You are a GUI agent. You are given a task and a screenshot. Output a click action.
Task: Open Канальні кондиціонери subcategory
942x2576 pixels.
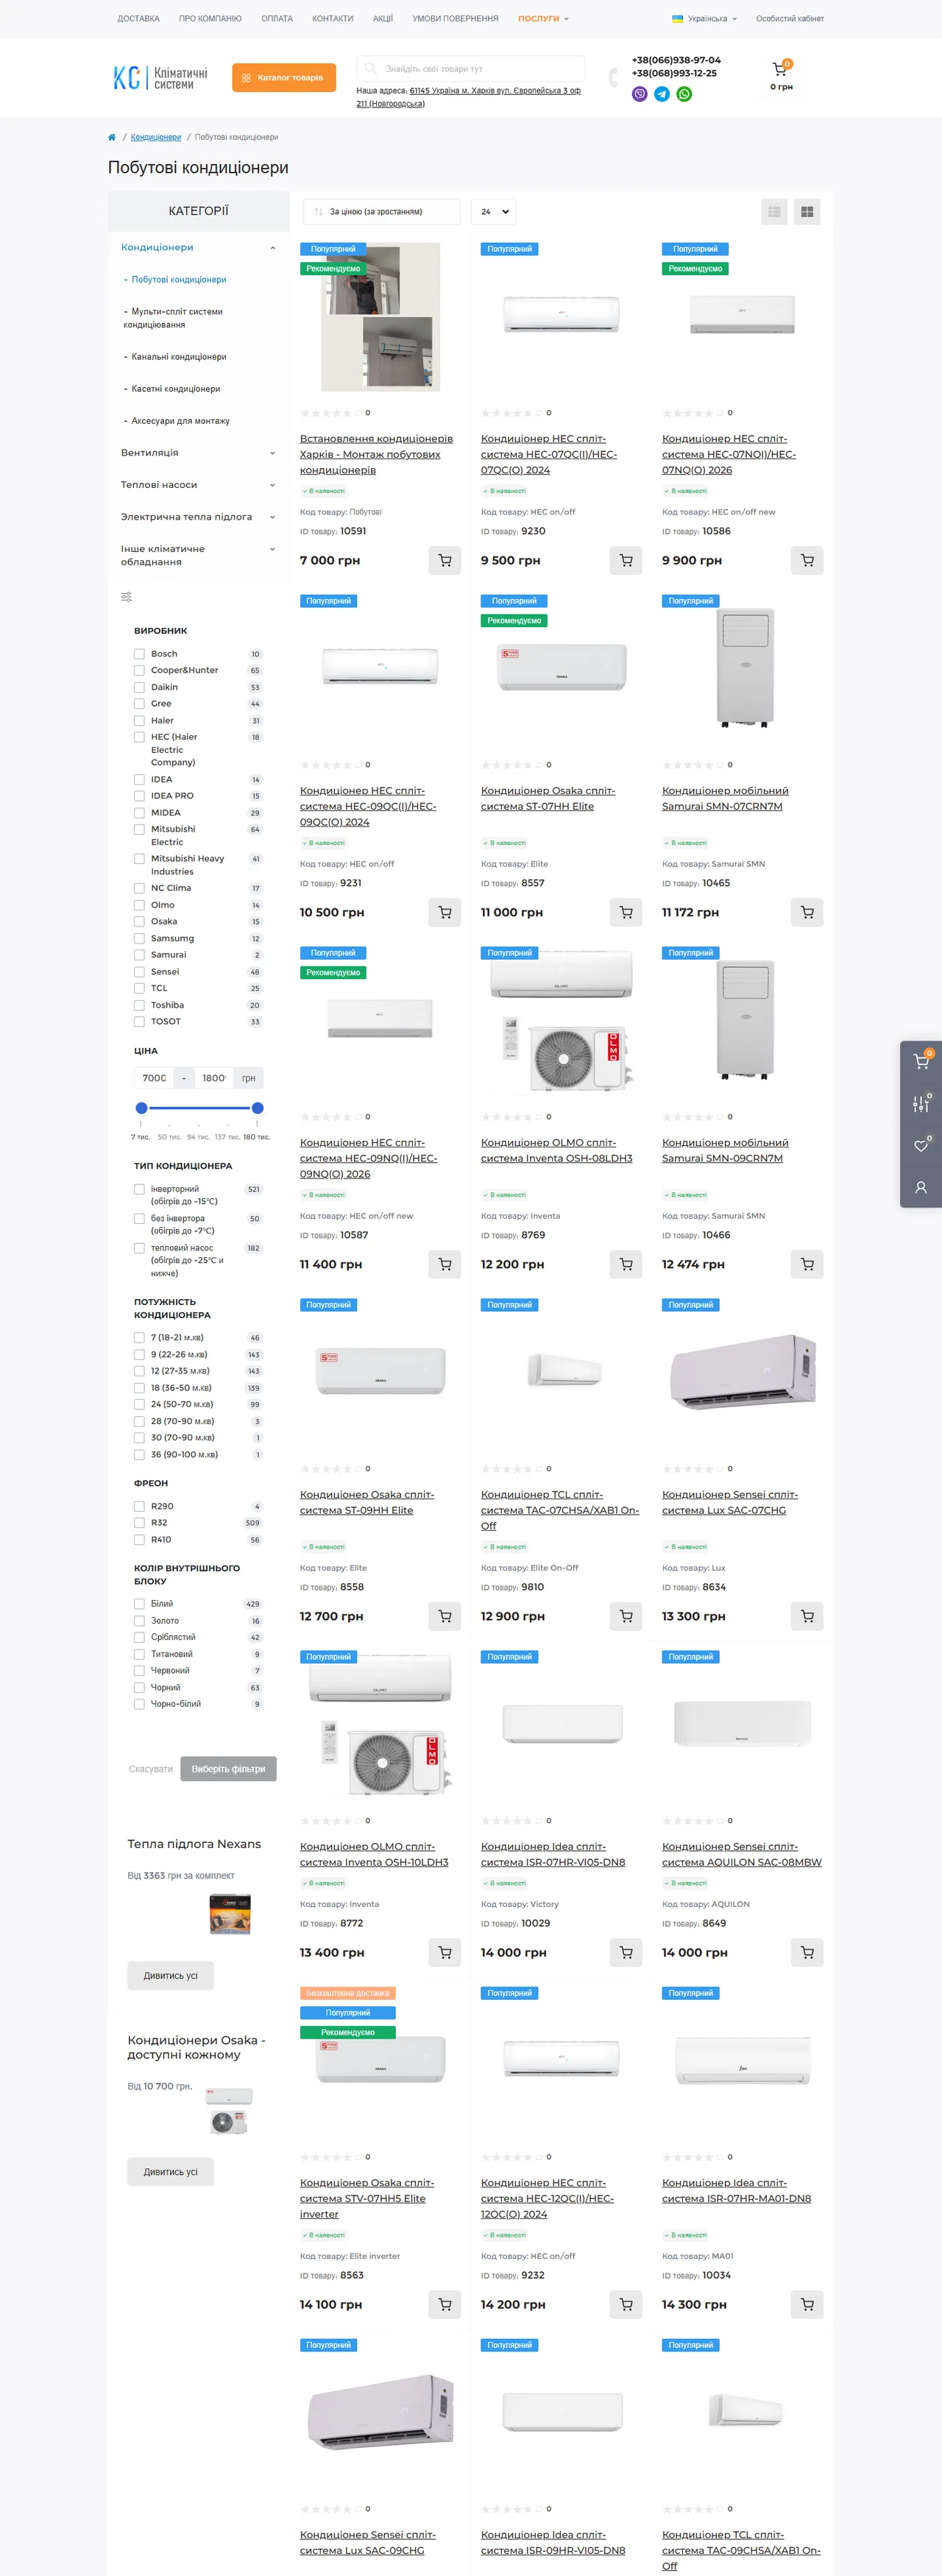tap(179, 357)
